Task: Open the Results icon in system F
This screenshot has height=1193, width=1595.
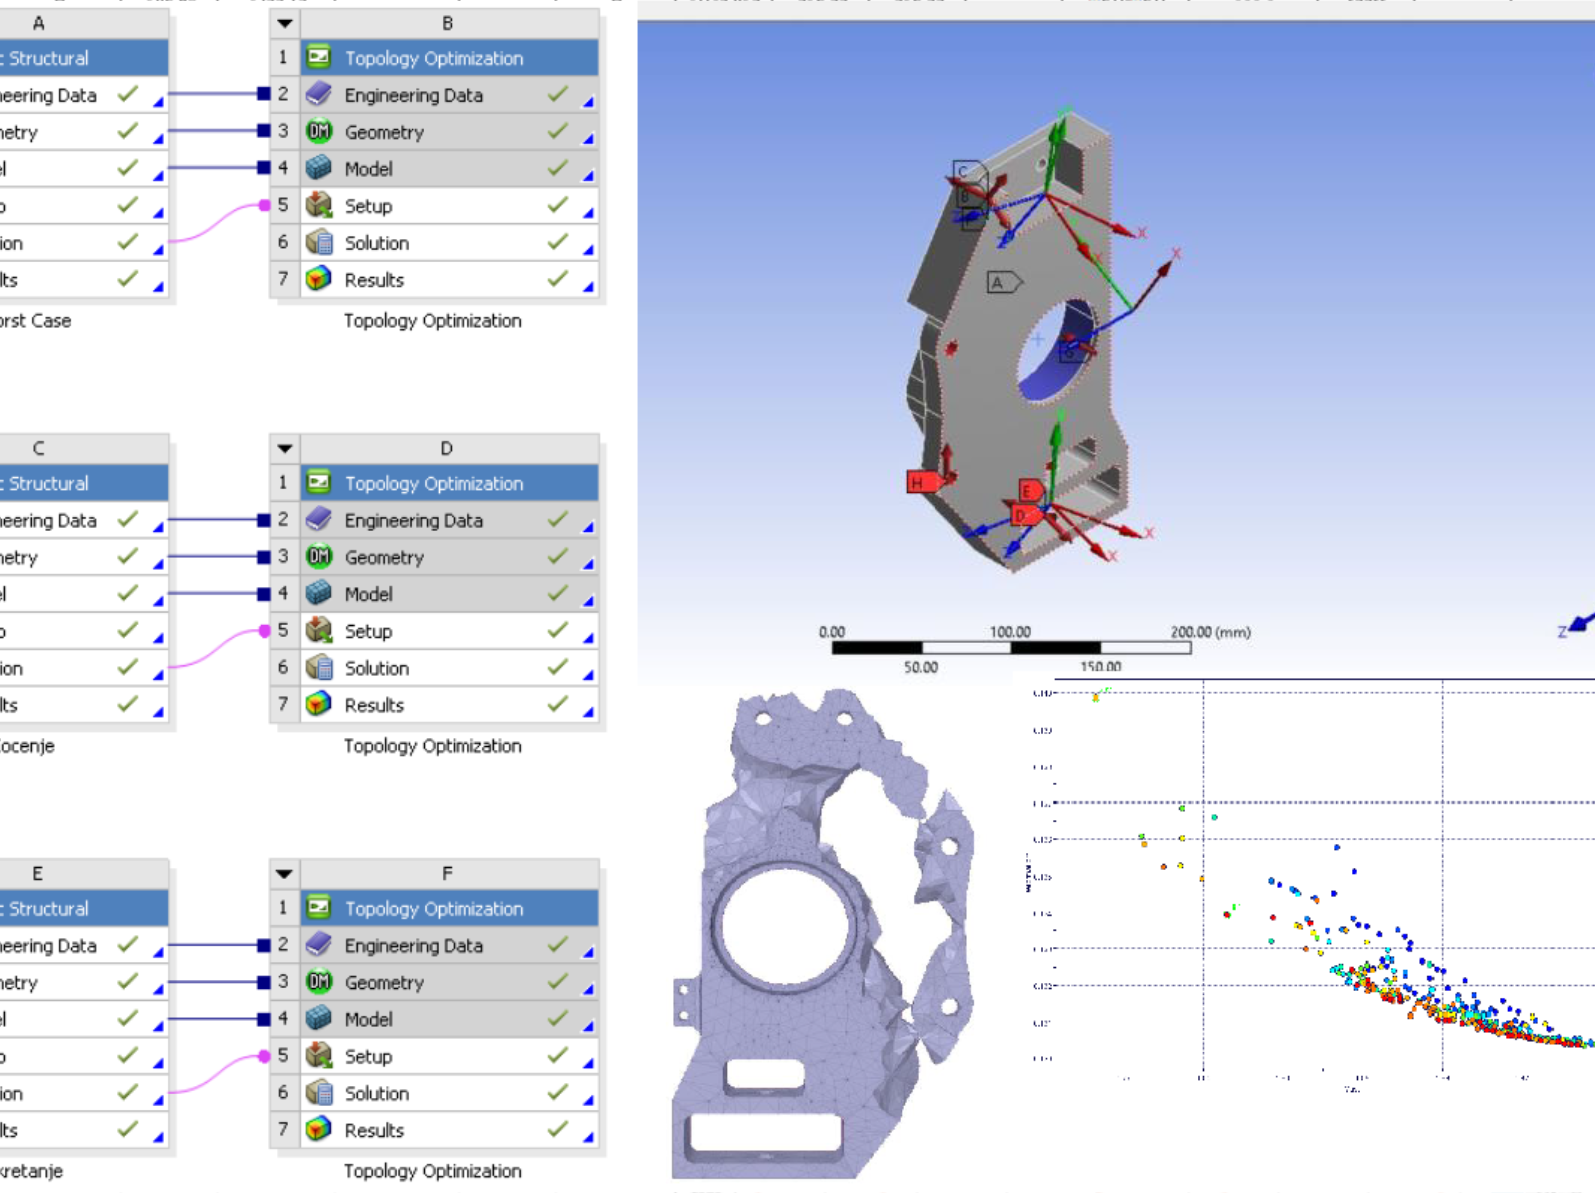Action: click(x=319, y=1130)
